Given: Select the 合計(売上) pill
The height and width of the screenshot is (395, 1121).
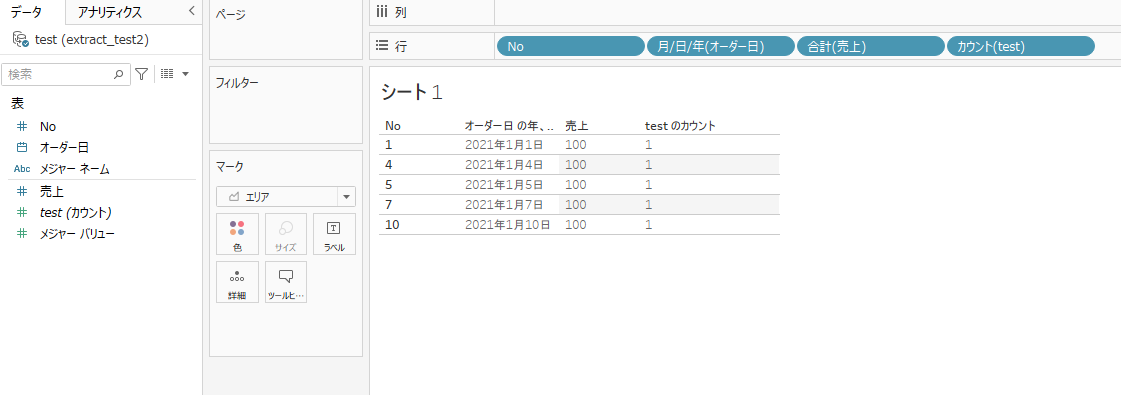Looking at the screenshot, I should pyautogui.click(x=871, y=46).
